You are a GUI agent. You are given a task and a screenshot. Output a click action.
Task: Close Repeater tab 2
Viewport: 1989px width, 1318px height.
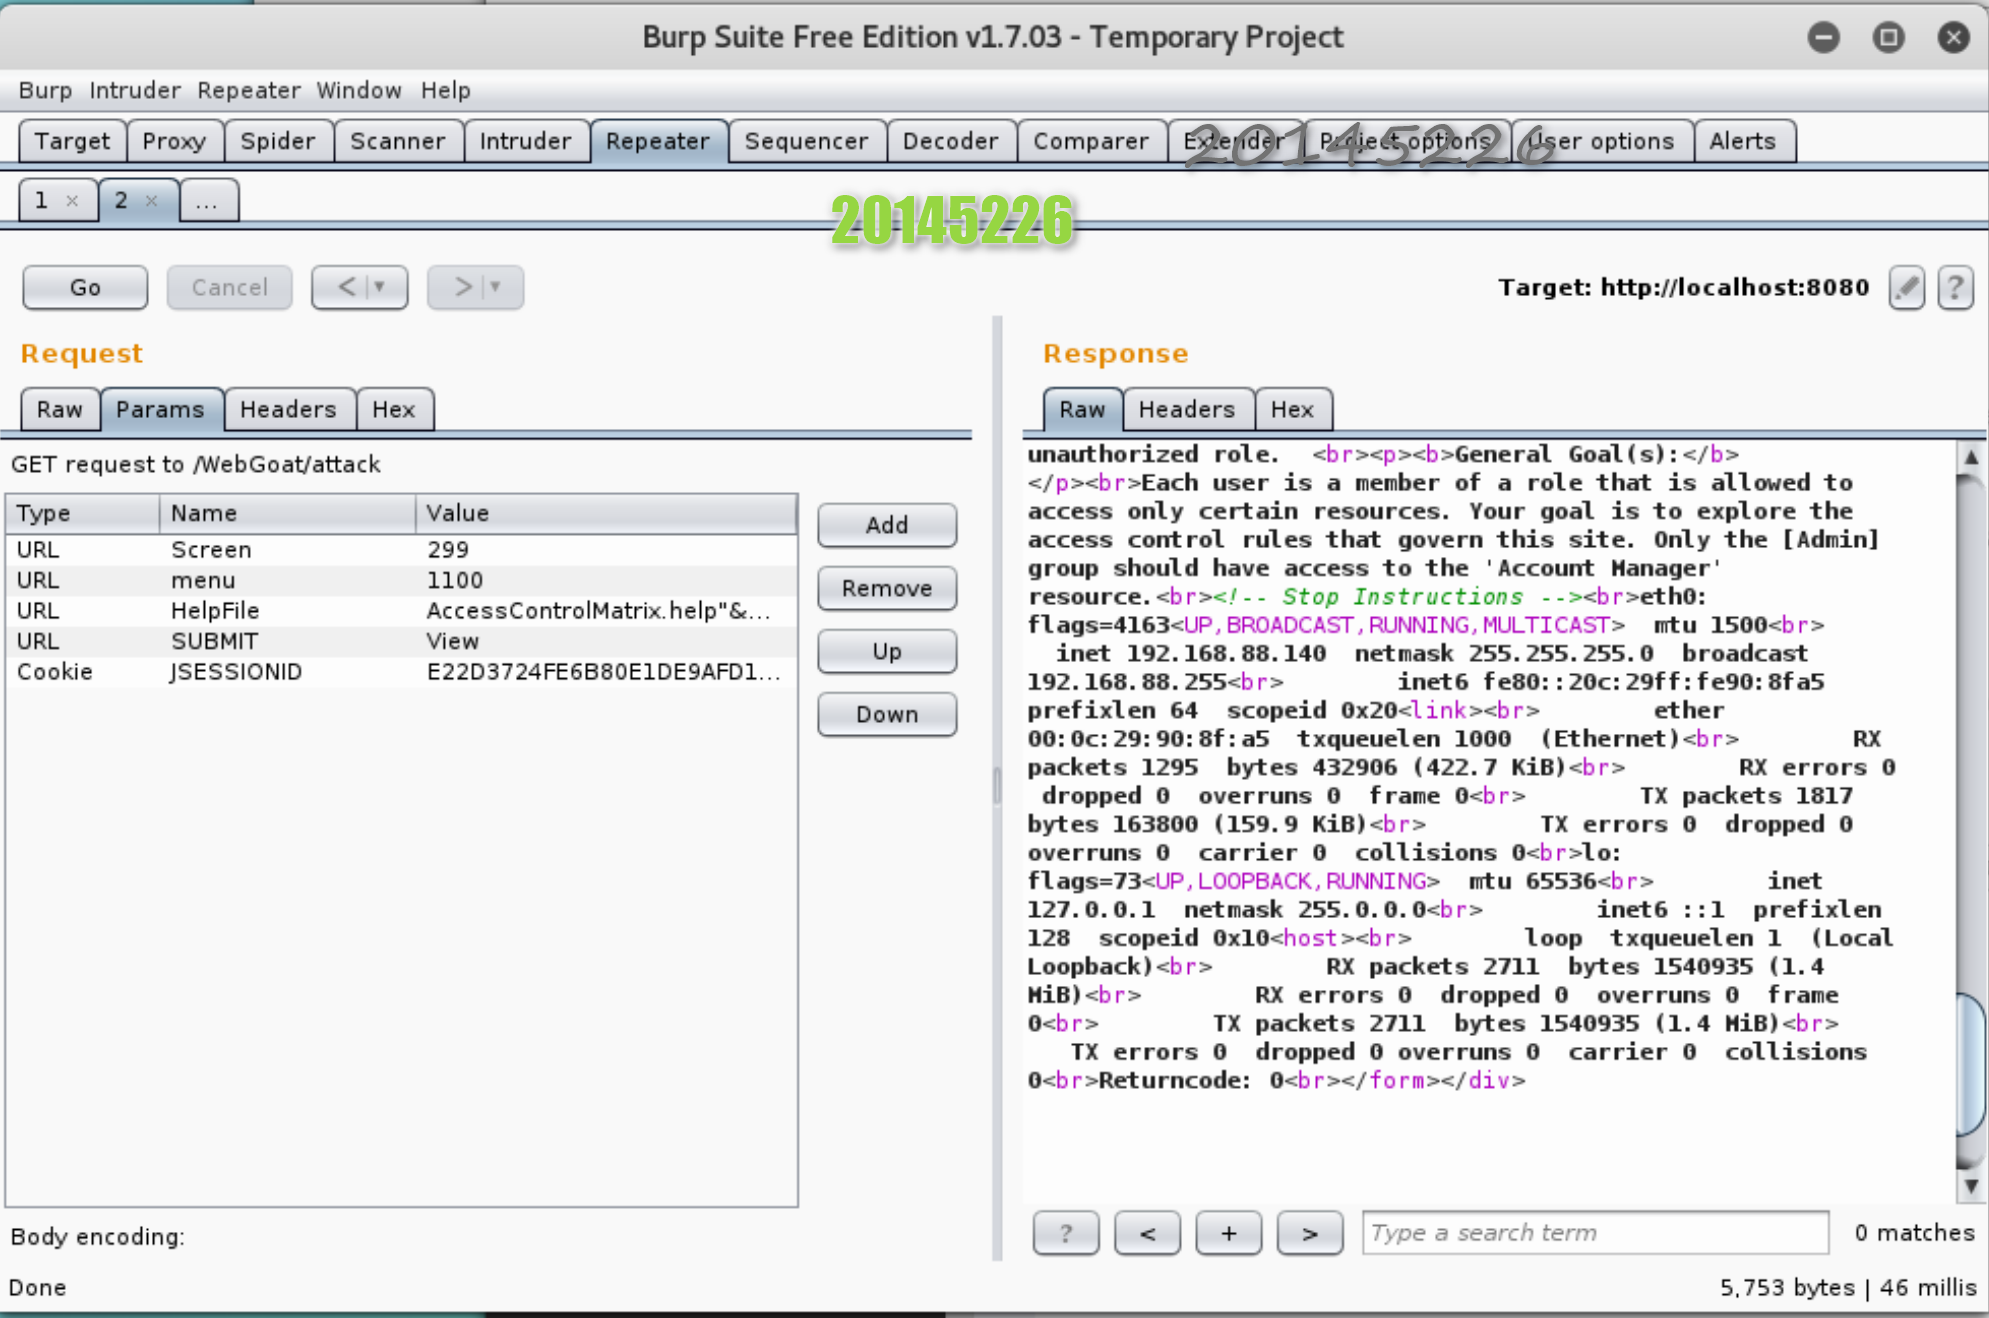click(151, 201)
